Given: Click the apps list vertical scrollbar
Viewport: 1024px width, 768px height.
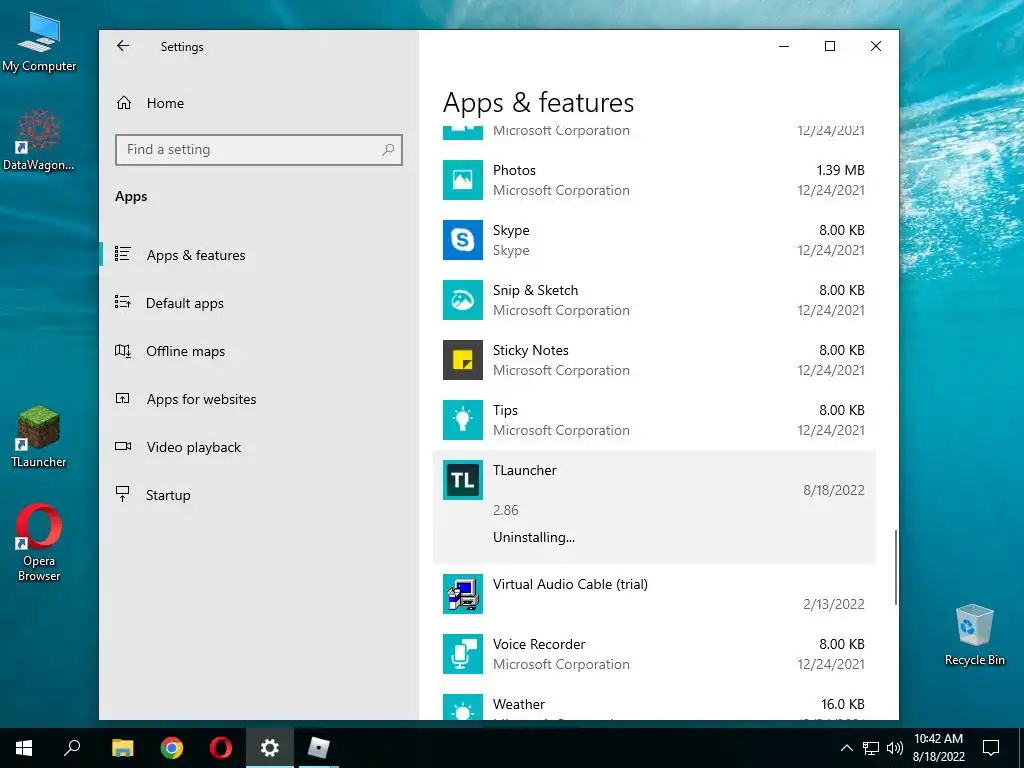Looking at the screenshot, I should (x=895, y=567).
